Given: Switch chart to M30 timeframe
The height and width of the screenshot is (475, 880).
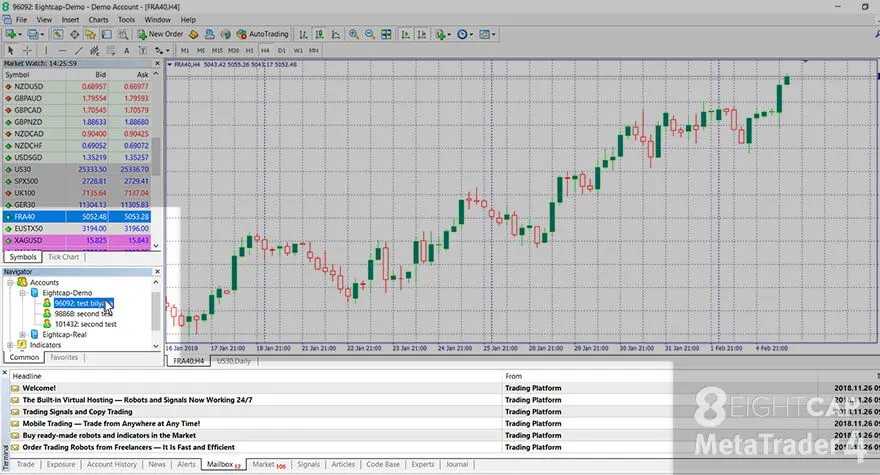Looking at the screenshot, I should click(233, 51).
